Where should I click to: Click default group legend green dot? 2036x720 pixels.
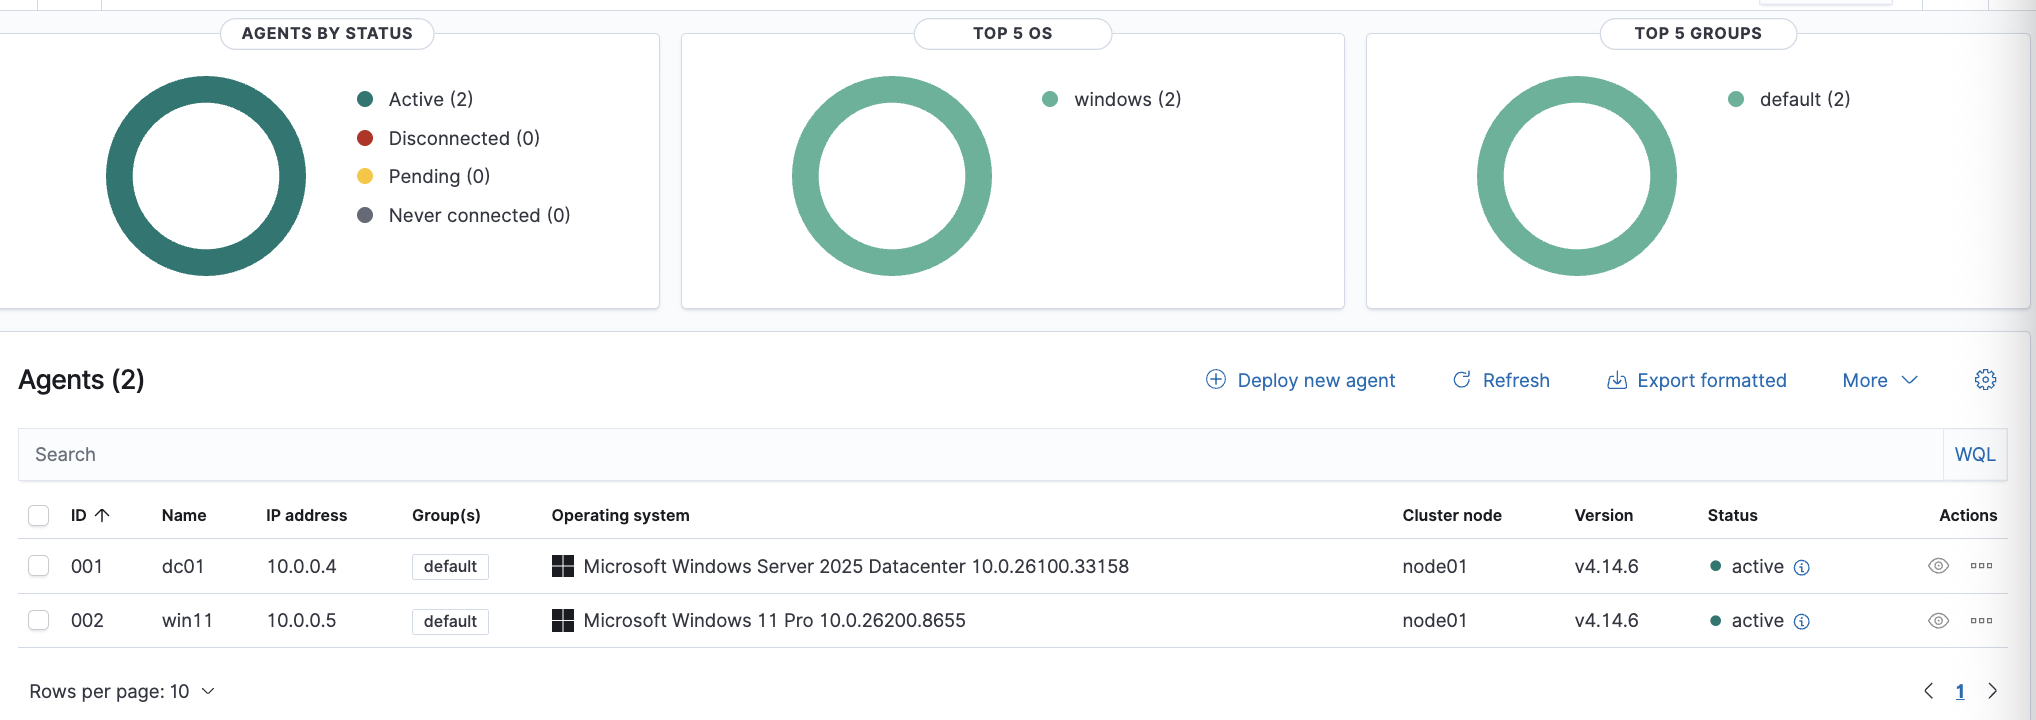point(1736,99)
